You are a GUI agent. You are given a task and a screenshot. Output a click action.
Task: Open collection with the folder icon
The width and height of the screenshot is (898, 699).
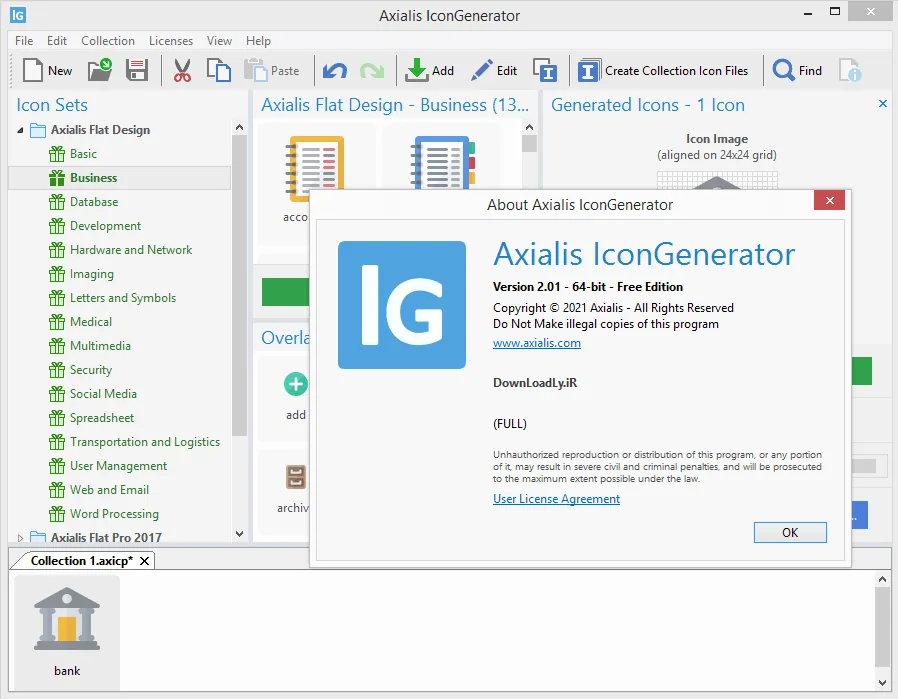(x=100, y=70)
